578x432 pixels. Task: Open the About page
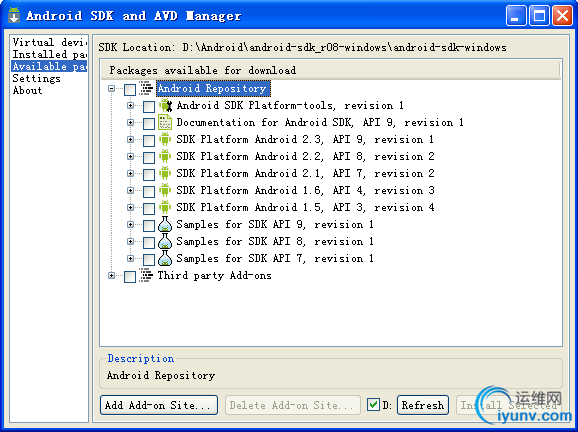[27, 90]
